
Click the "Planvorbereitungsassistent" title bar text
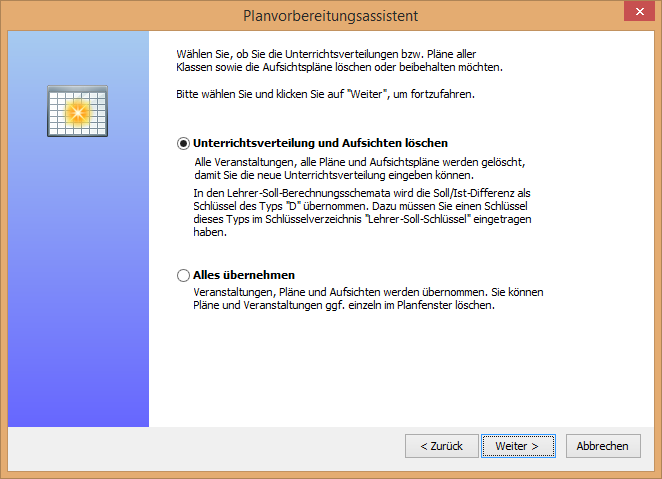[330, 16]
